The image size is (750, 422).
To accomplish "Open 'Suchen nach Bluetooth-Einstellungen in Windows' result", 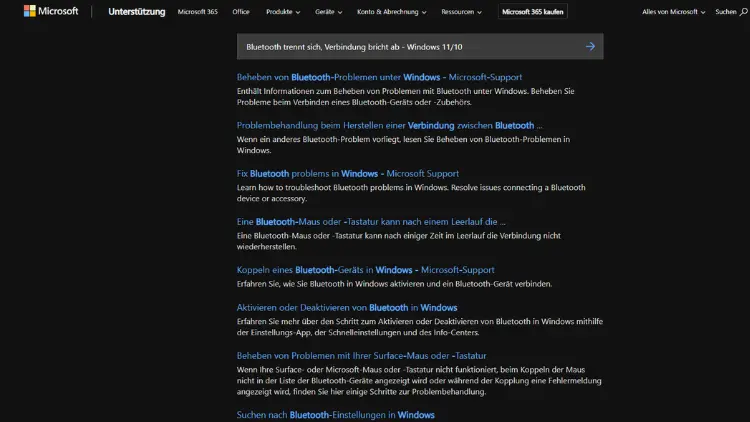I will 335,415.
